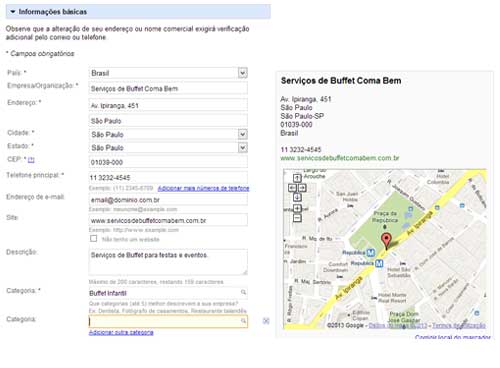This screenshot has width=500, height=368.
Task: Zoom in on the map
Action: (297, 209)
